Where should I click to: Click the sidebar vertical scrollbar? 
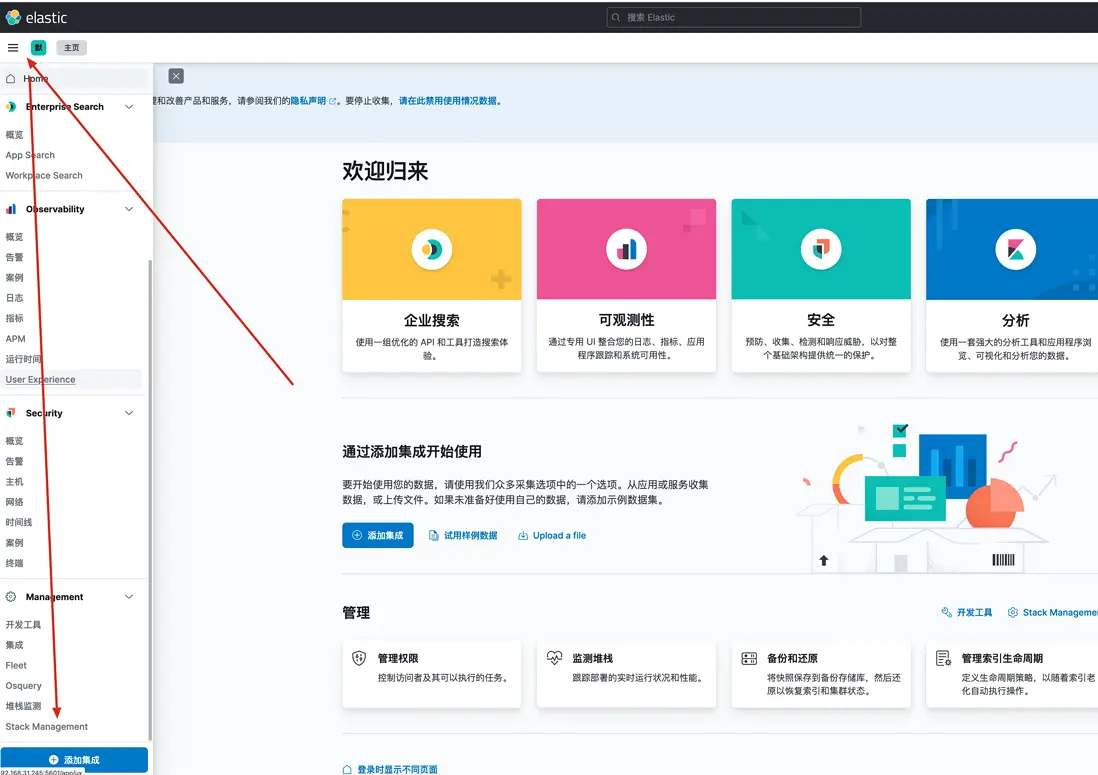pos(150,500)
